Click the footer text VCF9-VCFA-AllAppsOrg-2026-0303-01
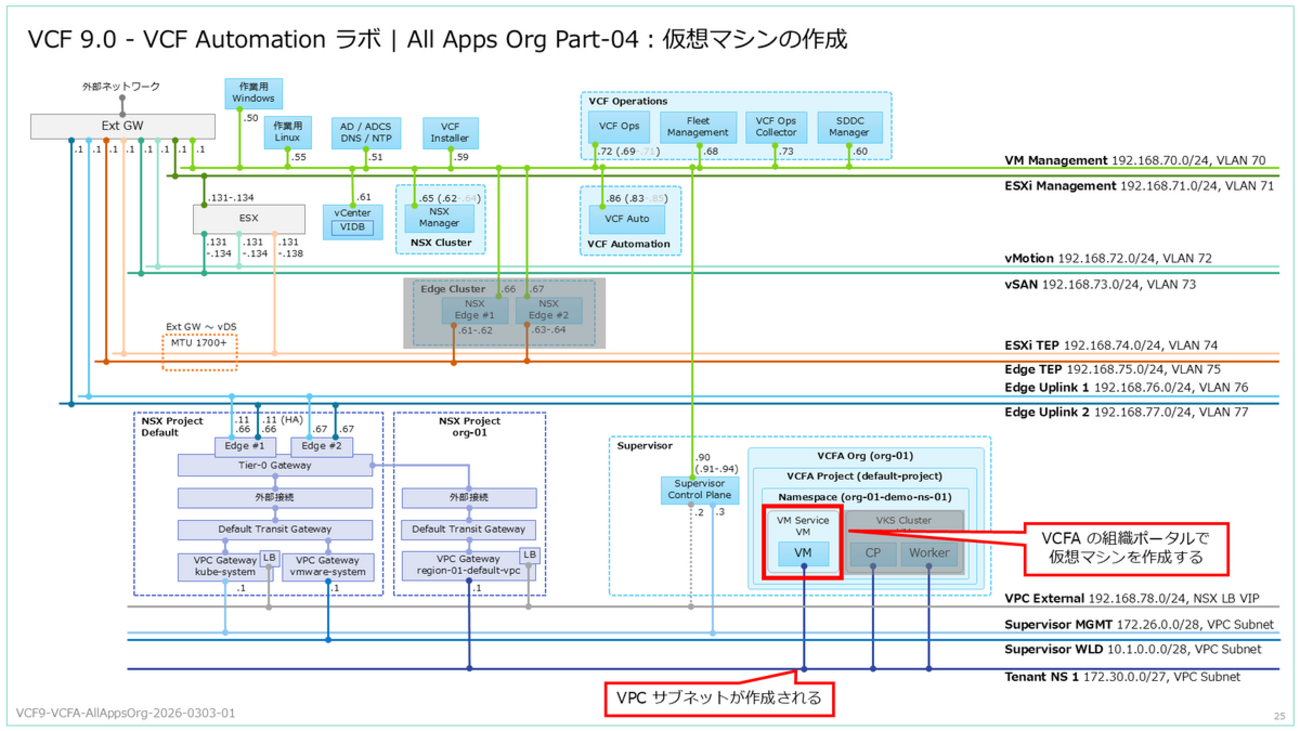The image size is (1300, 731). (x=126, y=714)
